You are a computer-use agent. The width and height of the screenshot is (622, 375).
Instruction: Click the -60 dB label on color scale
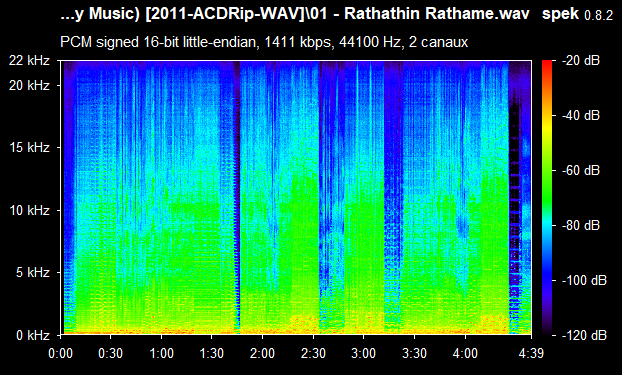581,170
